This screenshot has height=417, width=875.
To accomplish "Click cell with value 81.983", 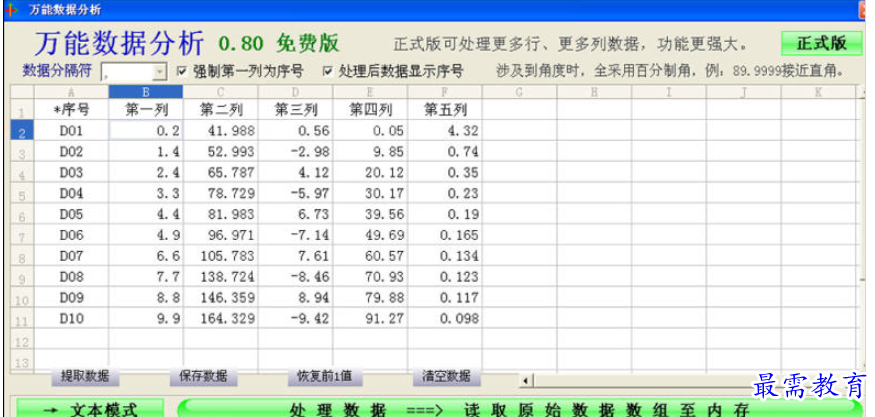I will coord(220,214).
